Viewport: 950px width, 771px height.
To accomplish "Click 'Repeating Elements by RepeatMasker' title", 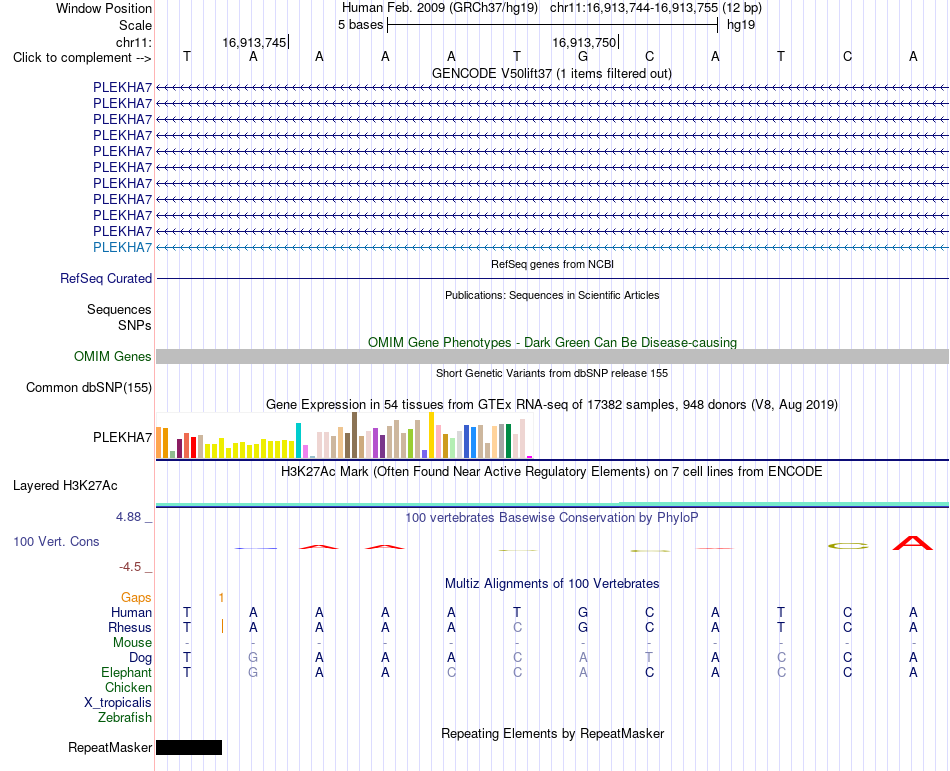I will (x=552, y=734).
